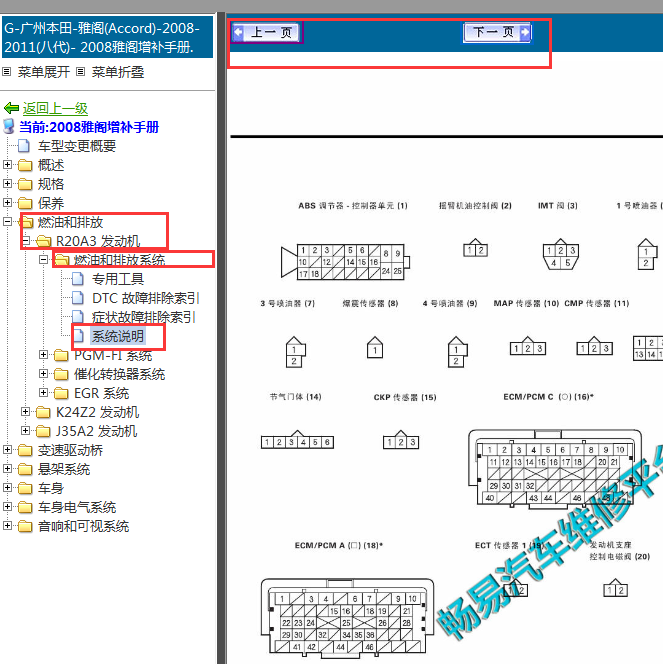
Task: Select the 规格 folder label
Action: point(51,184)
